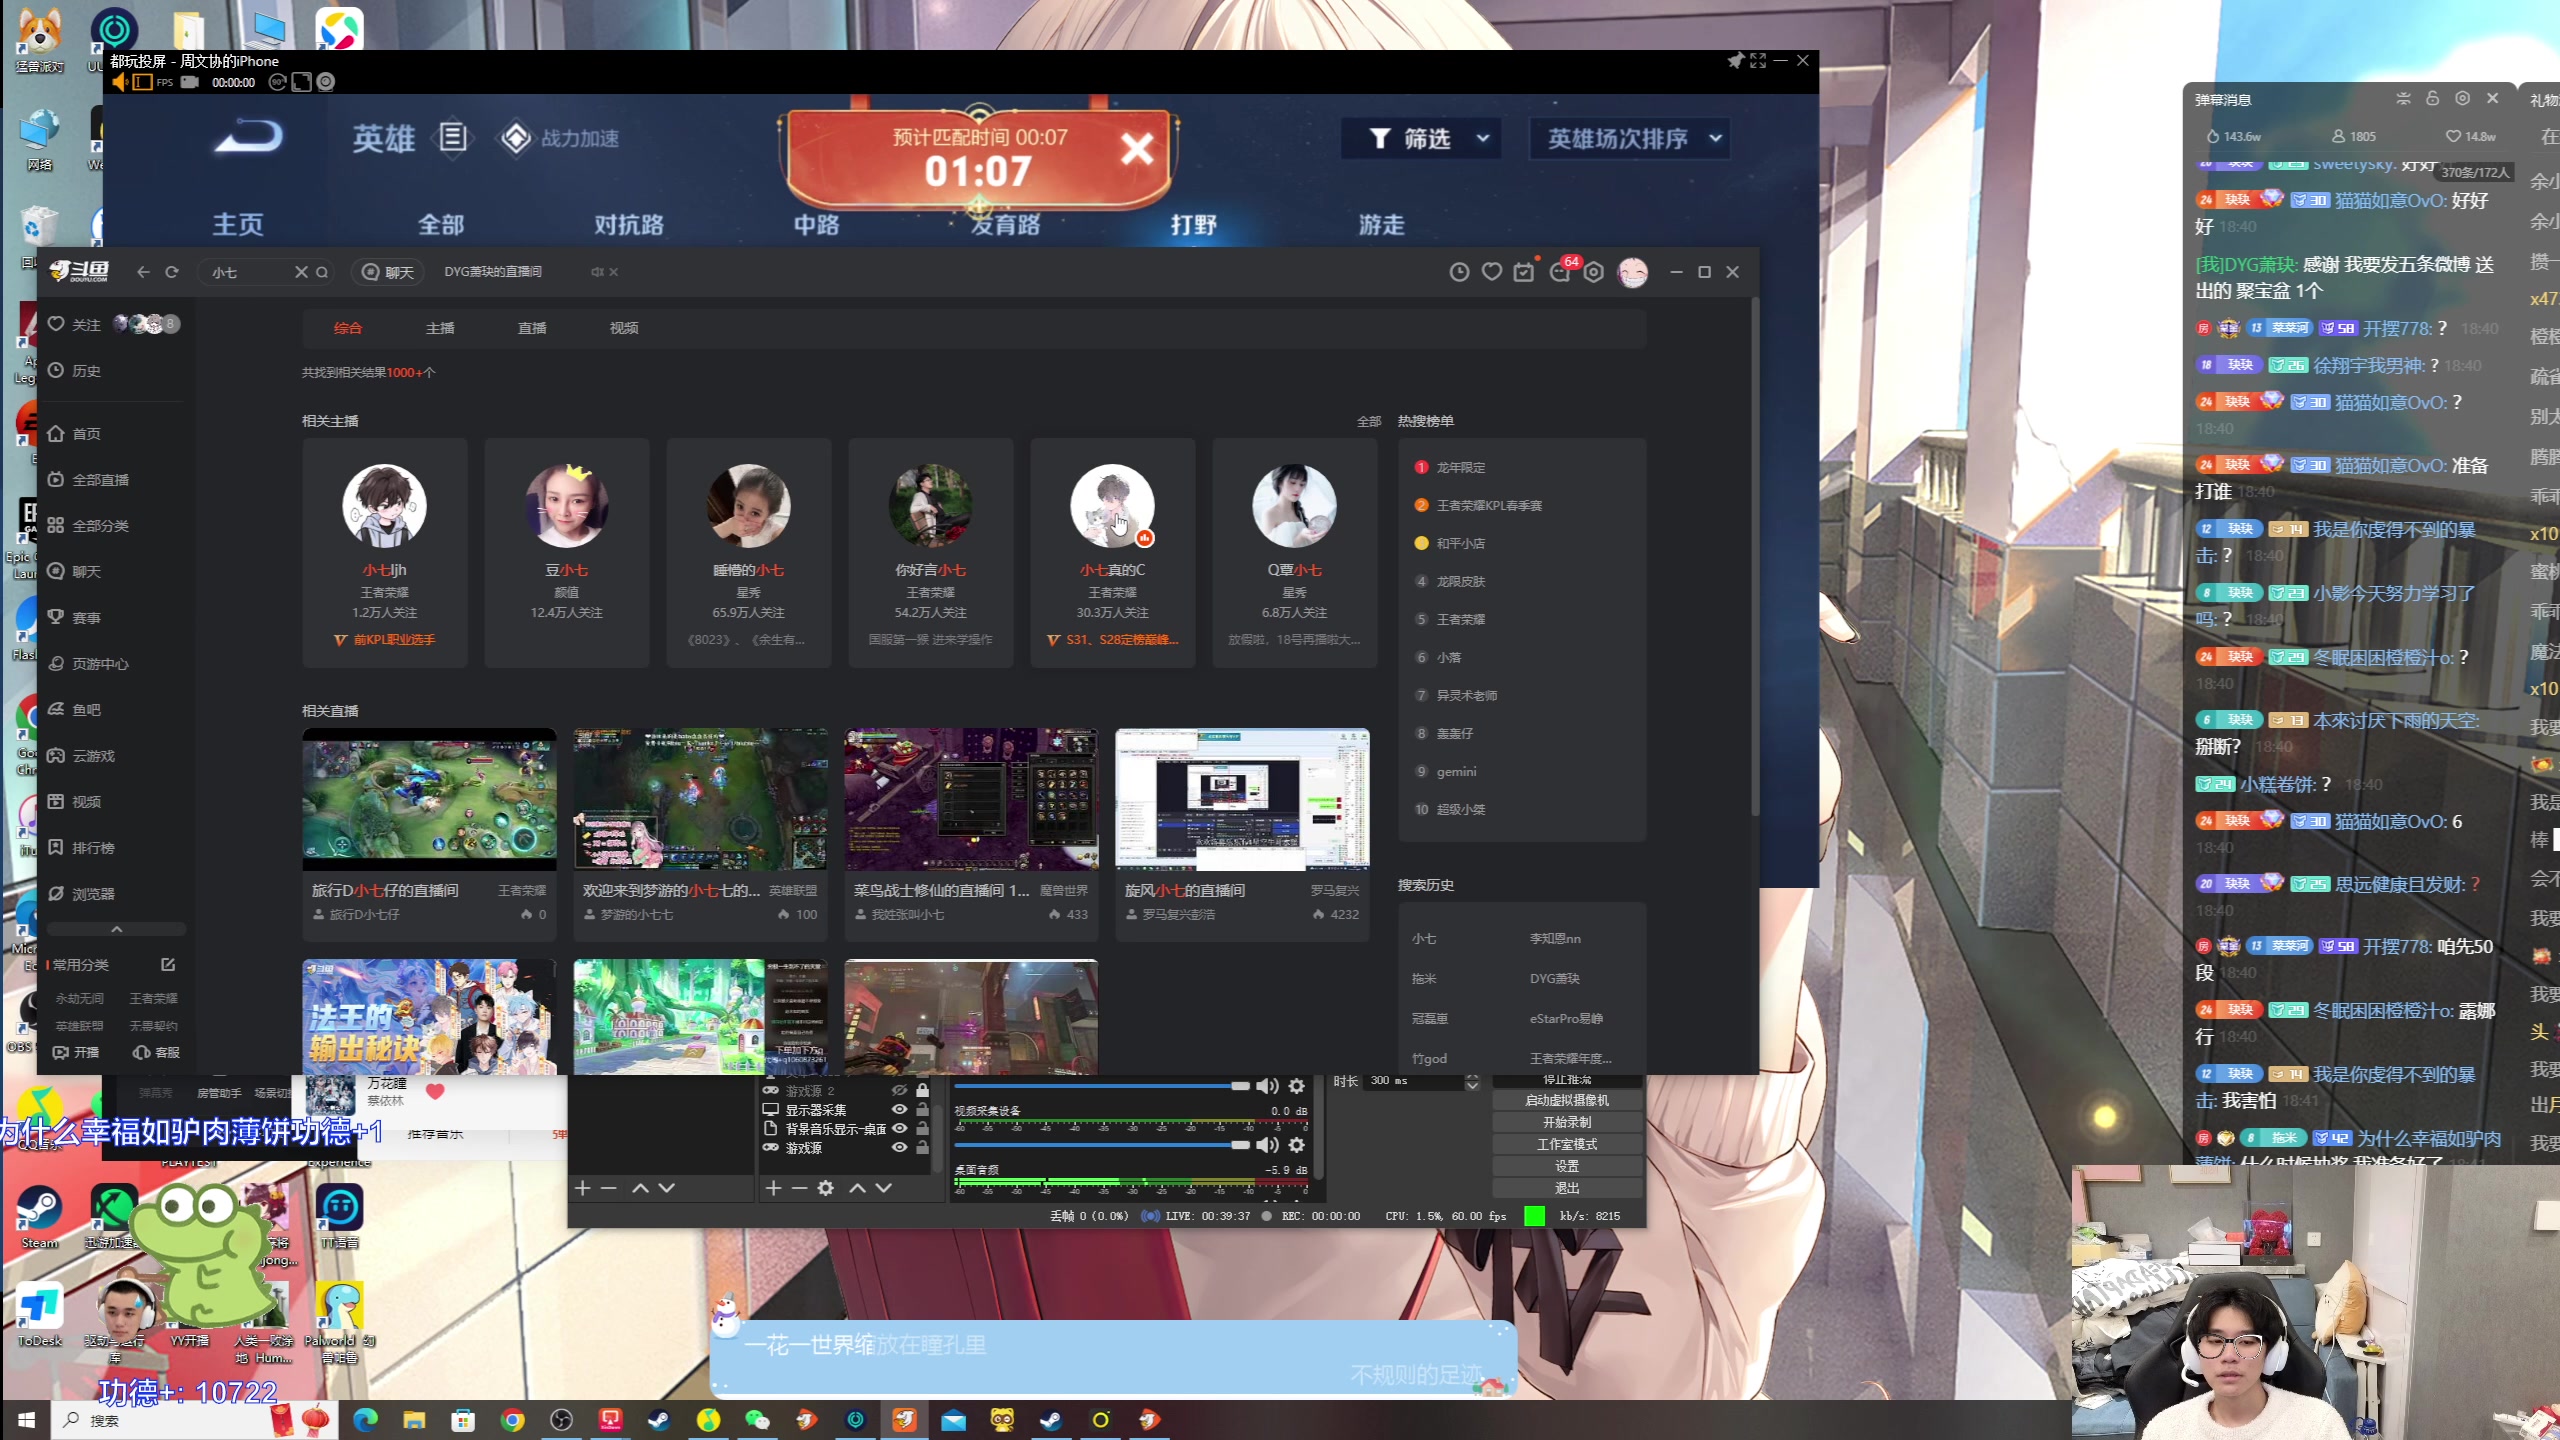Open the 旋风小七的直播间 stream thumbnail

1241,799
